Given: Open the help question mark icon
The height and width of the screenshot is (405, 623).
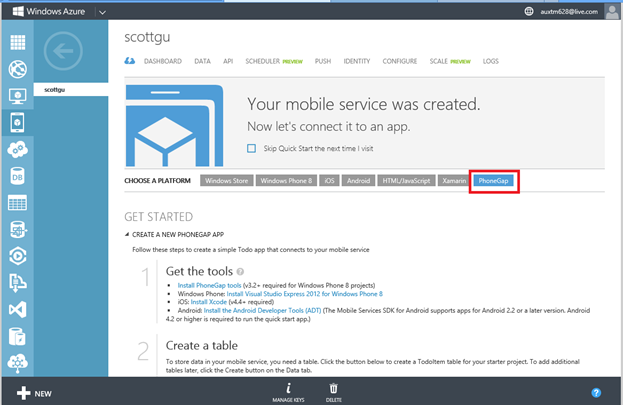Looking at the screenshot, I should click(x=596, y=393).
